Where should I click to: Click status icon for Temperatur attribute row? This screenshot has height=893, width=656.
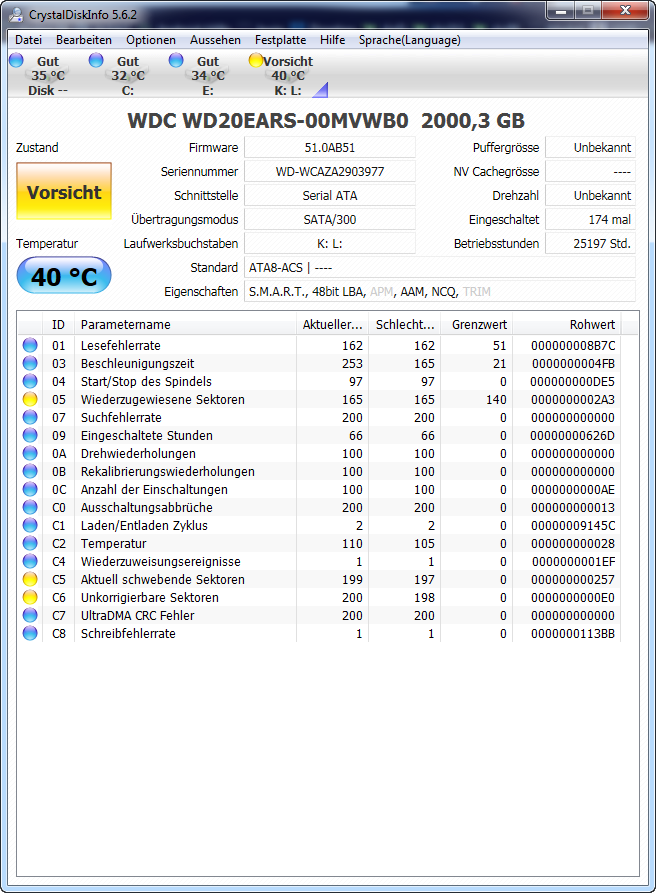30,543
